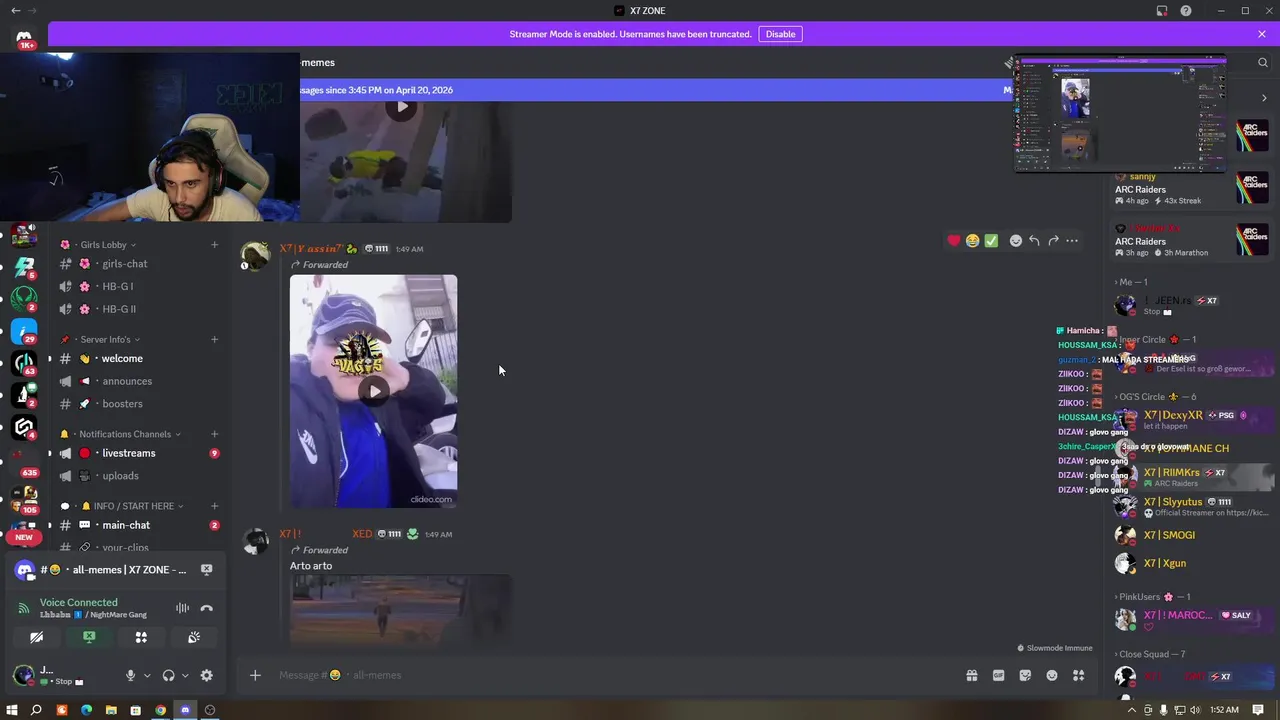Viewport: 1280px width, 720px height.
Task: Open Windows Start menu
Action: coord(11,710)
